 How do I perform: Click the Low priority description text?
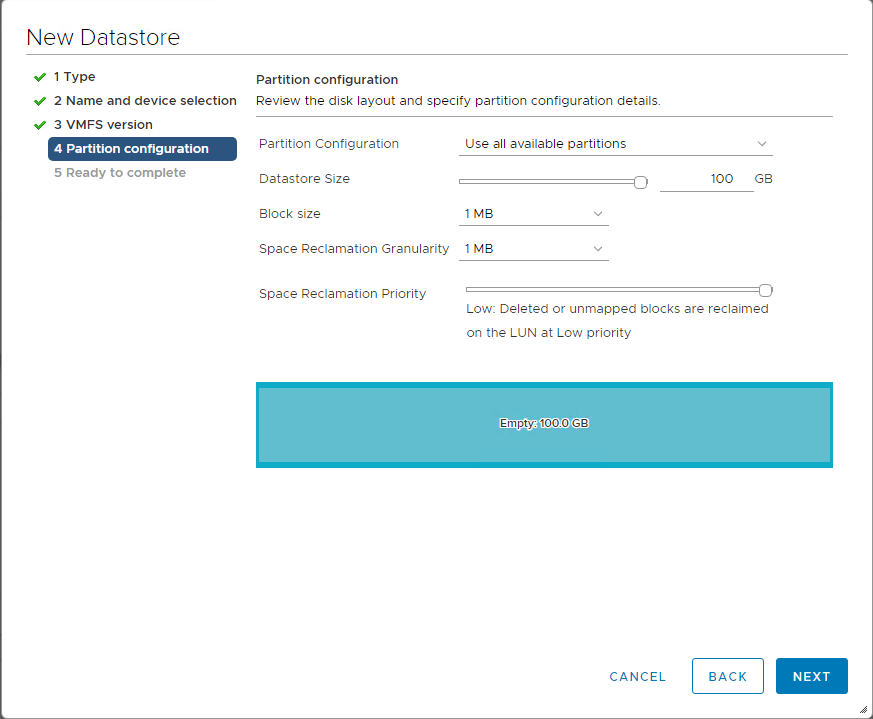pos(617,321)
